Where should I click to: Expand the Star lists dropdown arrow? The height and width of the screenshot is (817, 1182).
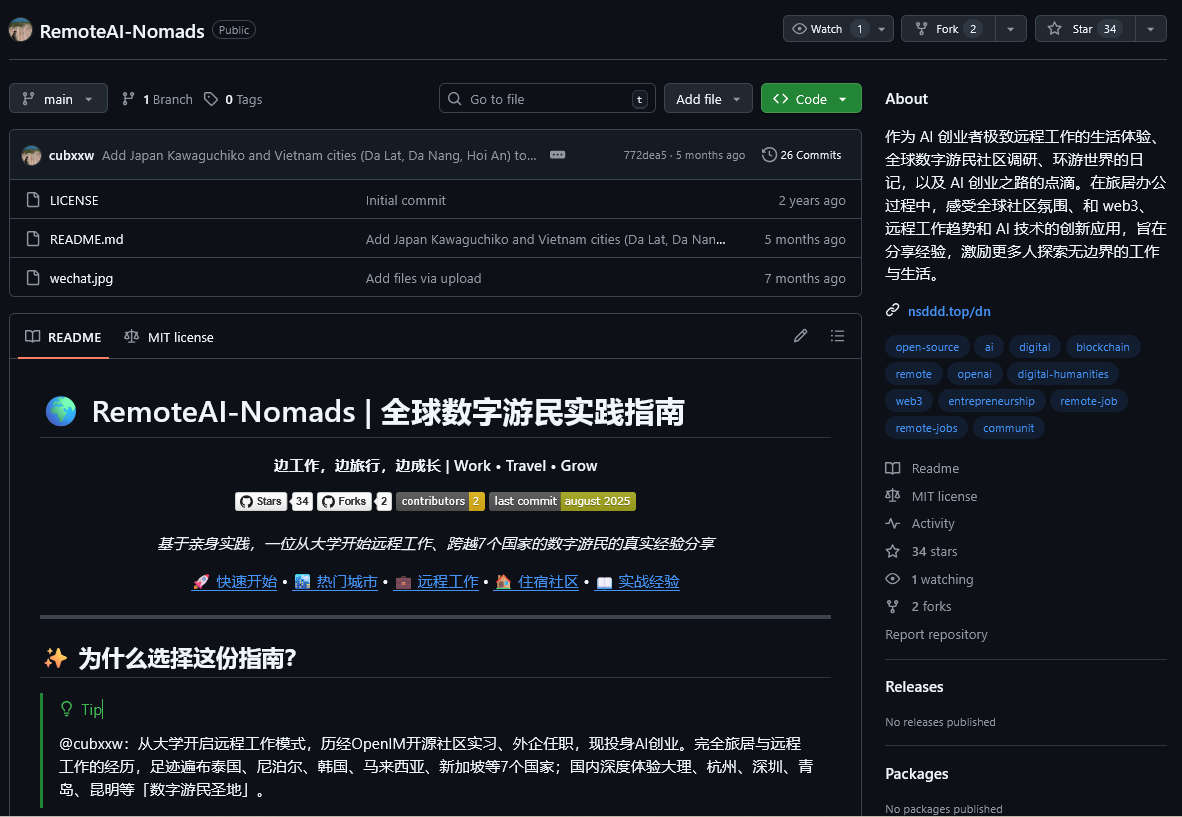click(1150, 29)
